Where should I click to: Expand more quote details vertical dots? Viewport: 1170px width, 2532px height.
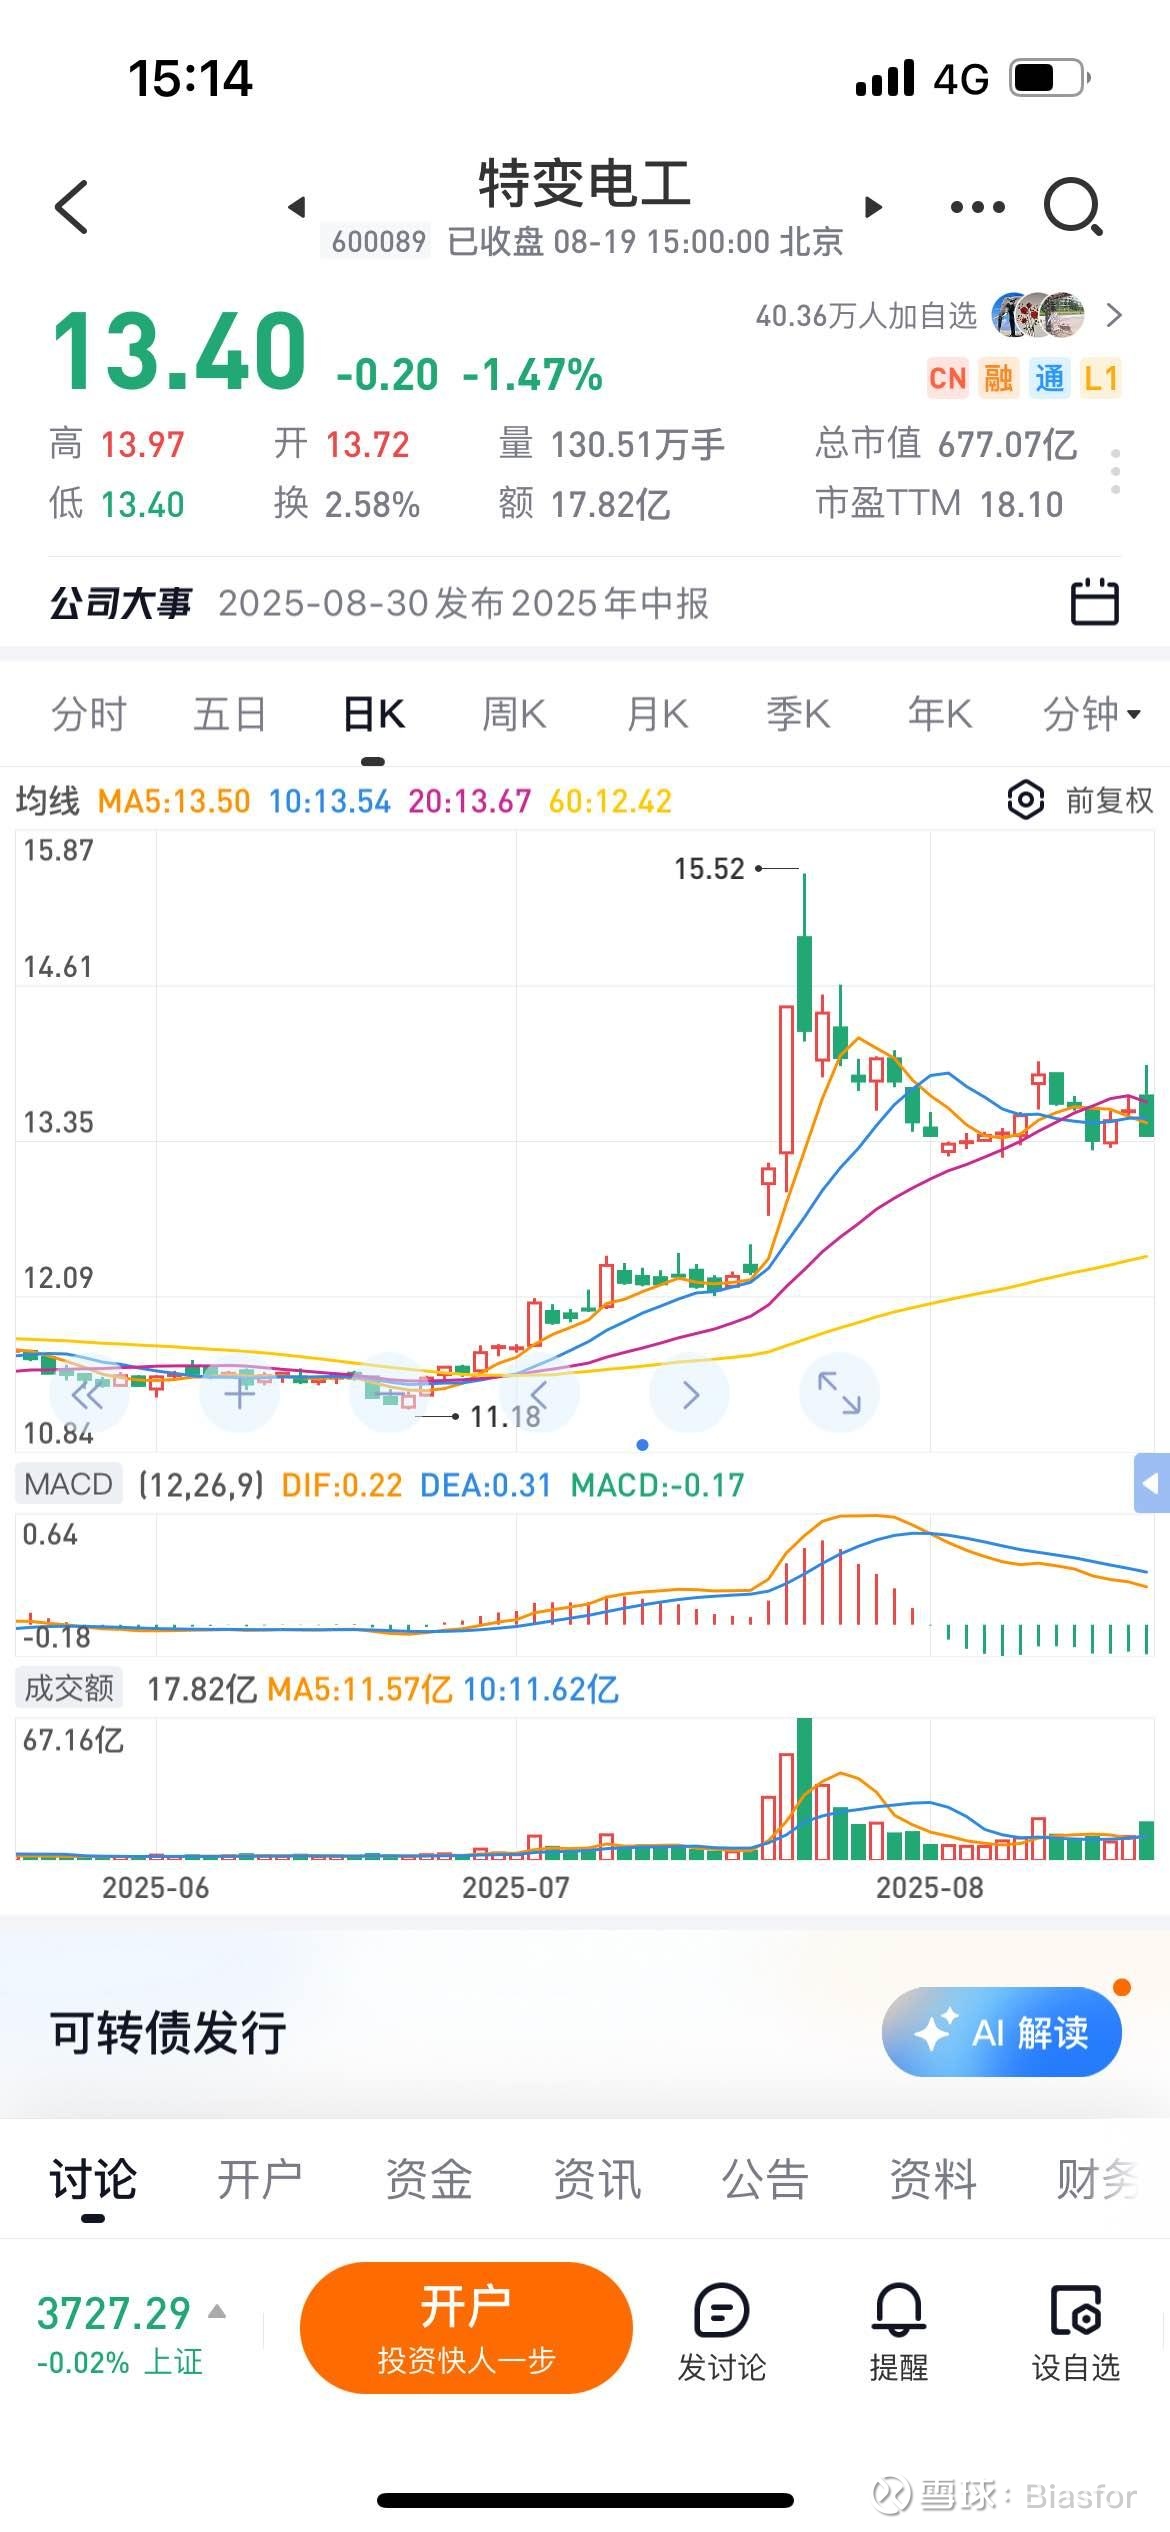(1115, 471)
